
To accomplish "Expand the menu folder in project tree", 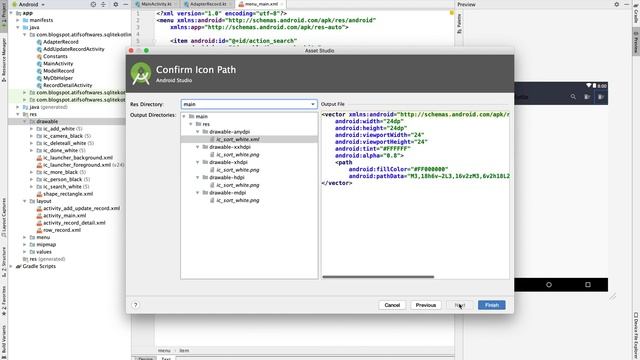I will 24,237.
